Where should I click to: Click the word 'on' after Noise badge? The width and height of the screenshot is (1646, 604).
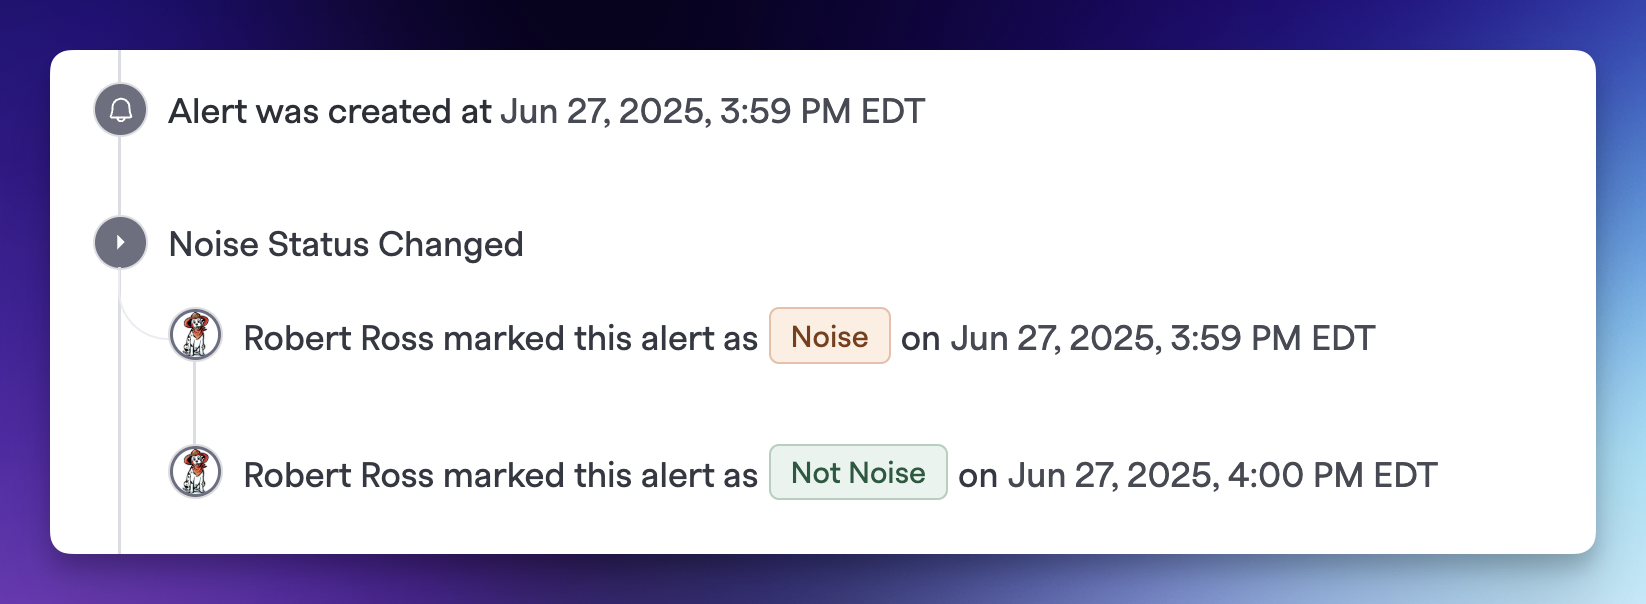(x=921, y=340)
